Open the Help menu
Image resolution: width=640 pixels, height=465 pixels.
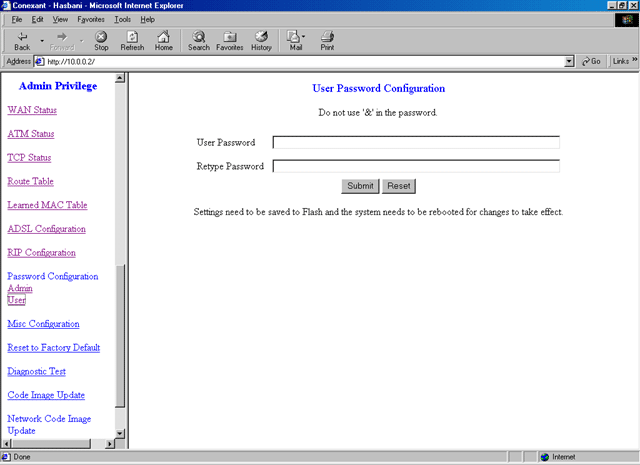point(147,19)
